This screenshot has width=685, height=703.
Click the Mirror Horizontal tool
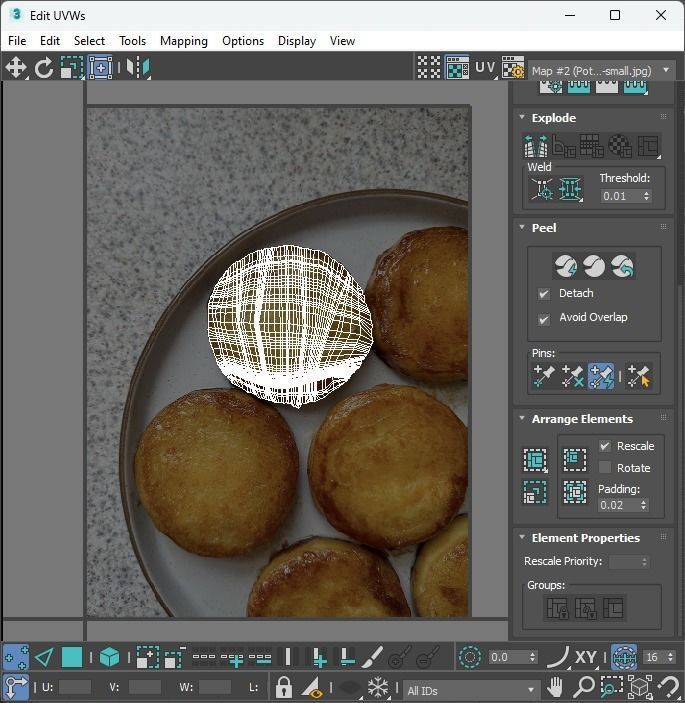(x=138, y=68)
